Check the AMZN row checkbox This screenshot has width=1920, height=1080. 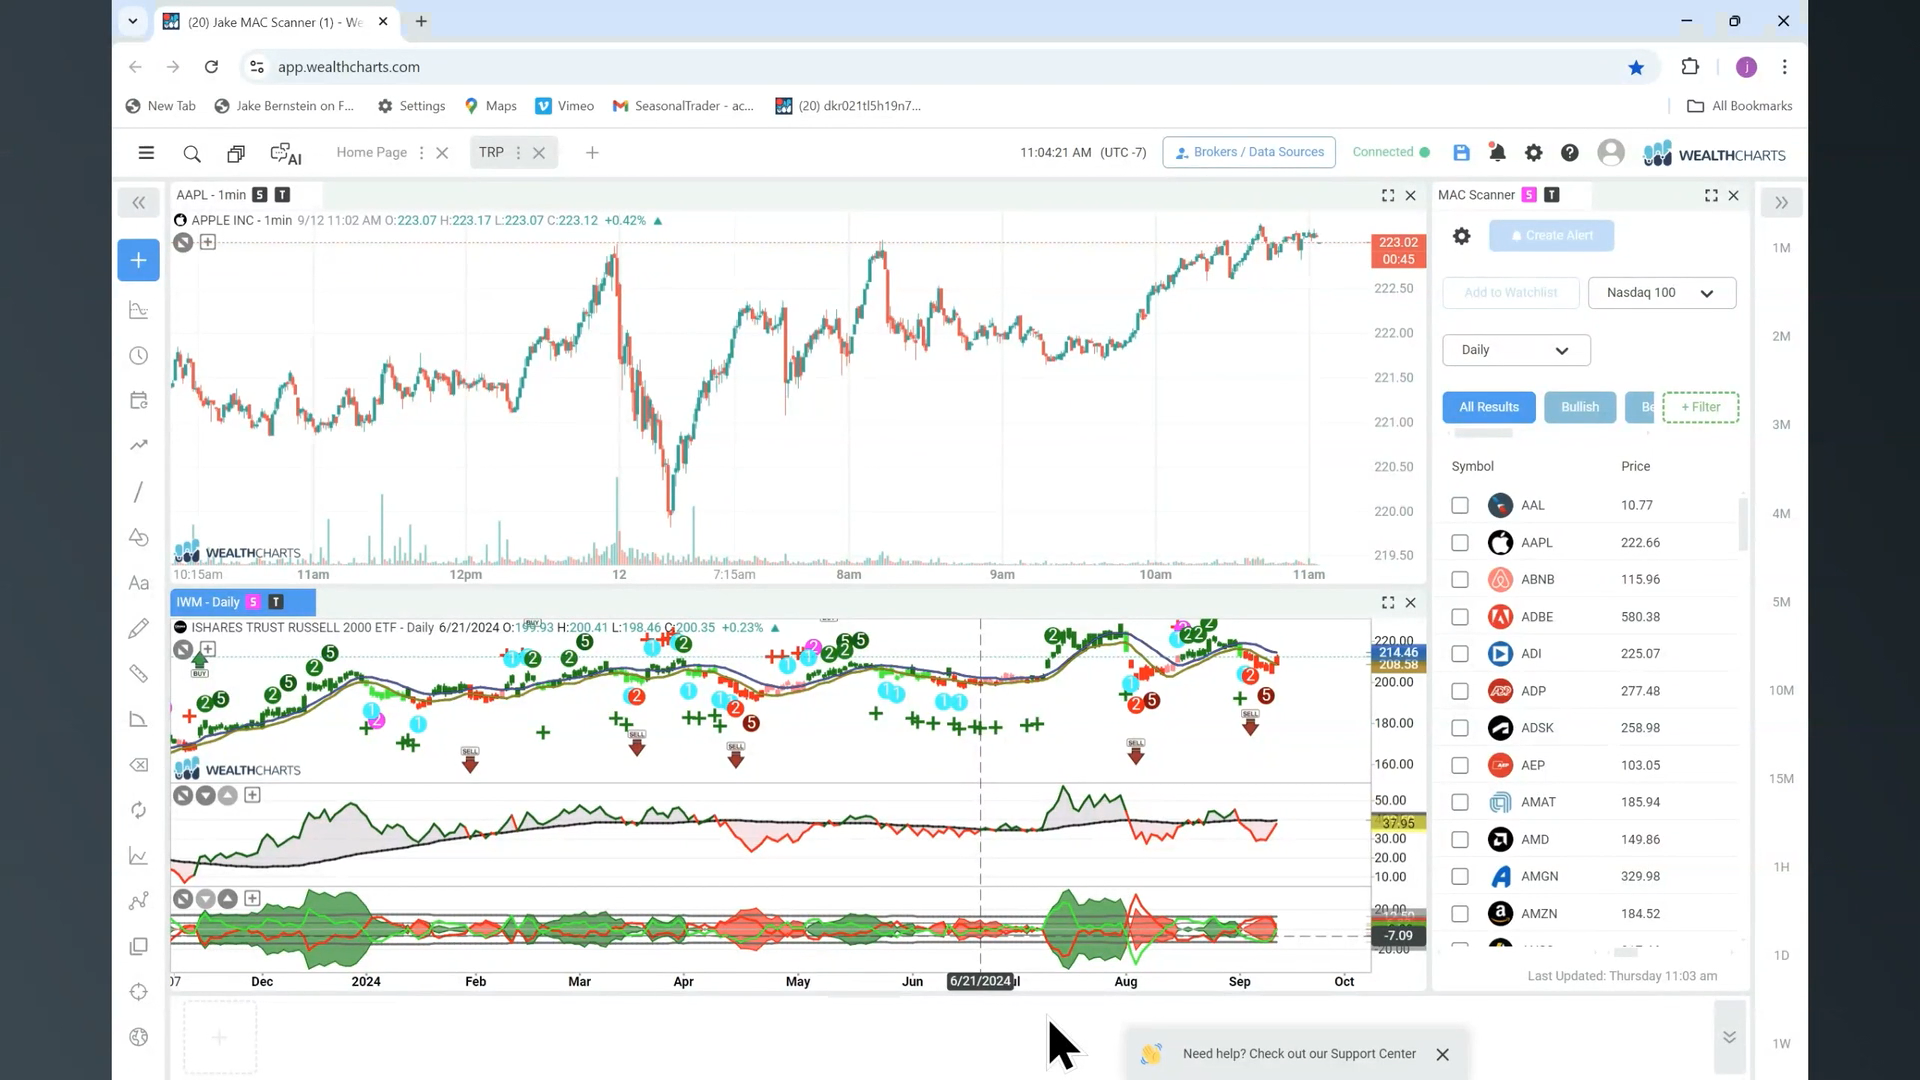(1460, 914)
